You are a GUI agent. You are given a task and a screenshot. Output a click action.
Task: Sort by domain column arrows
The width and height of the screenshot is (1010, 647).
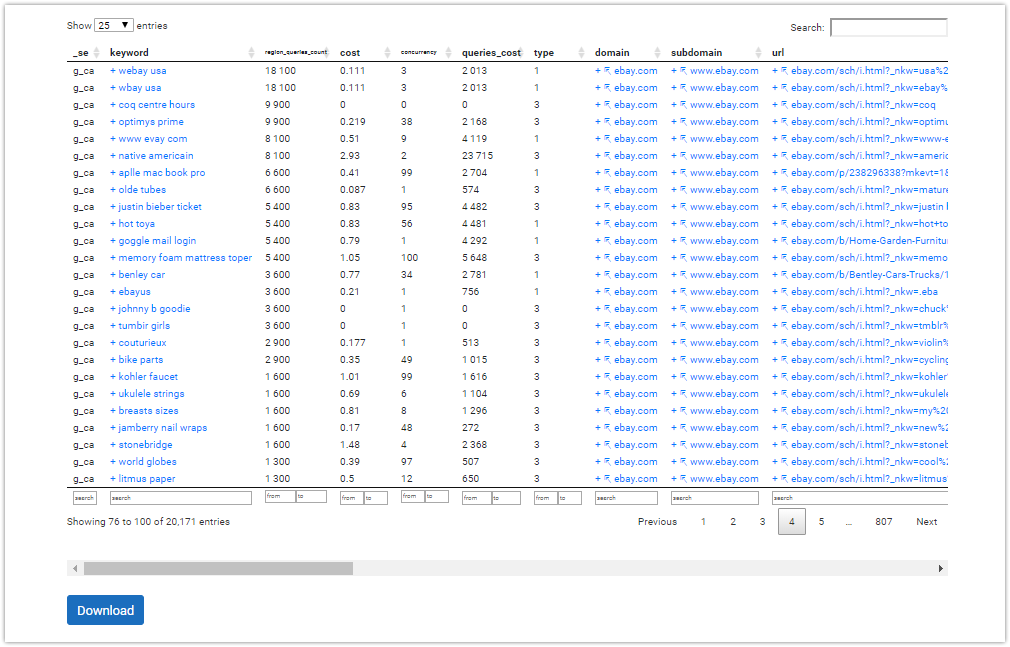pyautogui.click(x=657, y=53)
